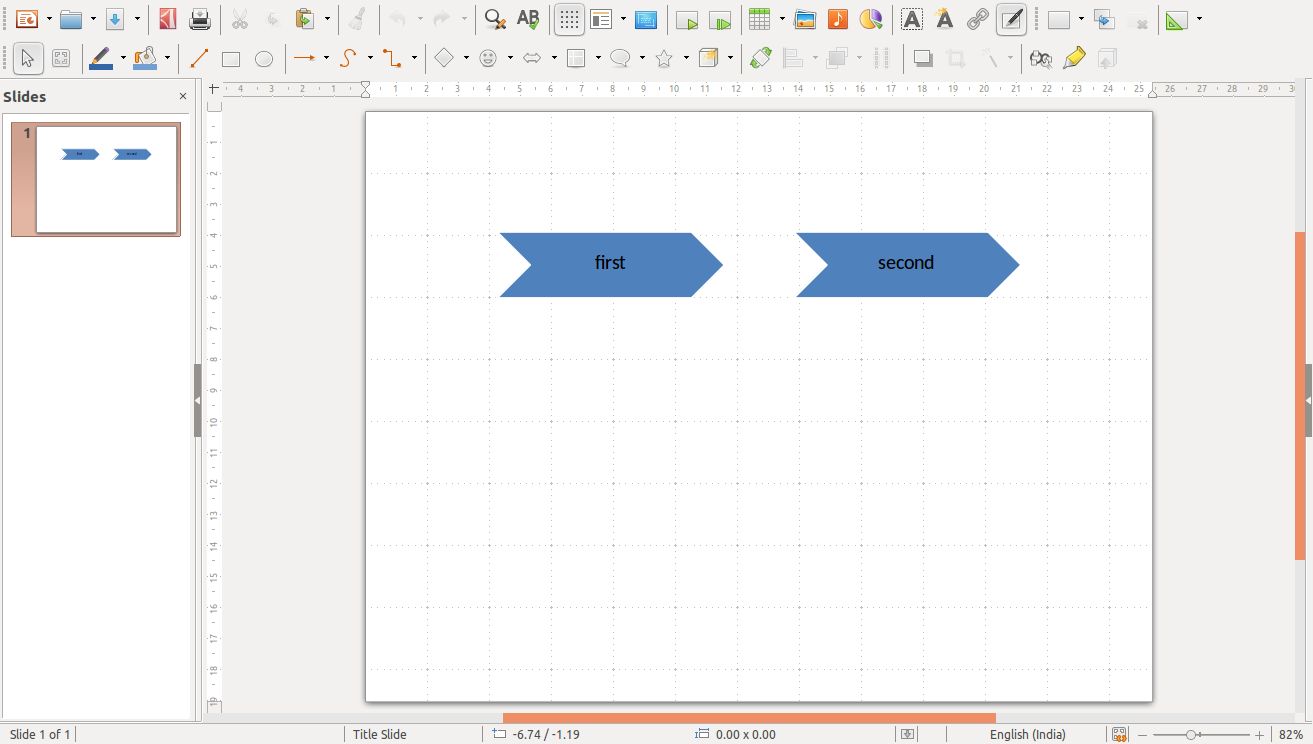Click the 82% zoom level

tap(1291, 735)
